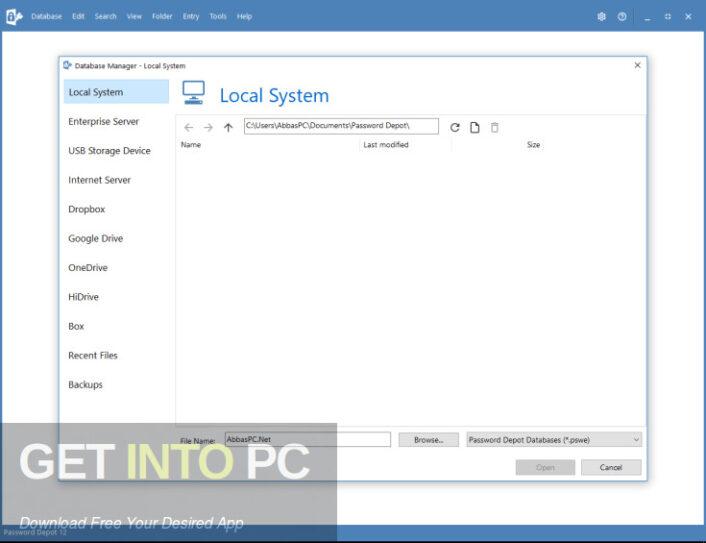Select Local System in the sidebar
The image size is (706, 543).
116,92
